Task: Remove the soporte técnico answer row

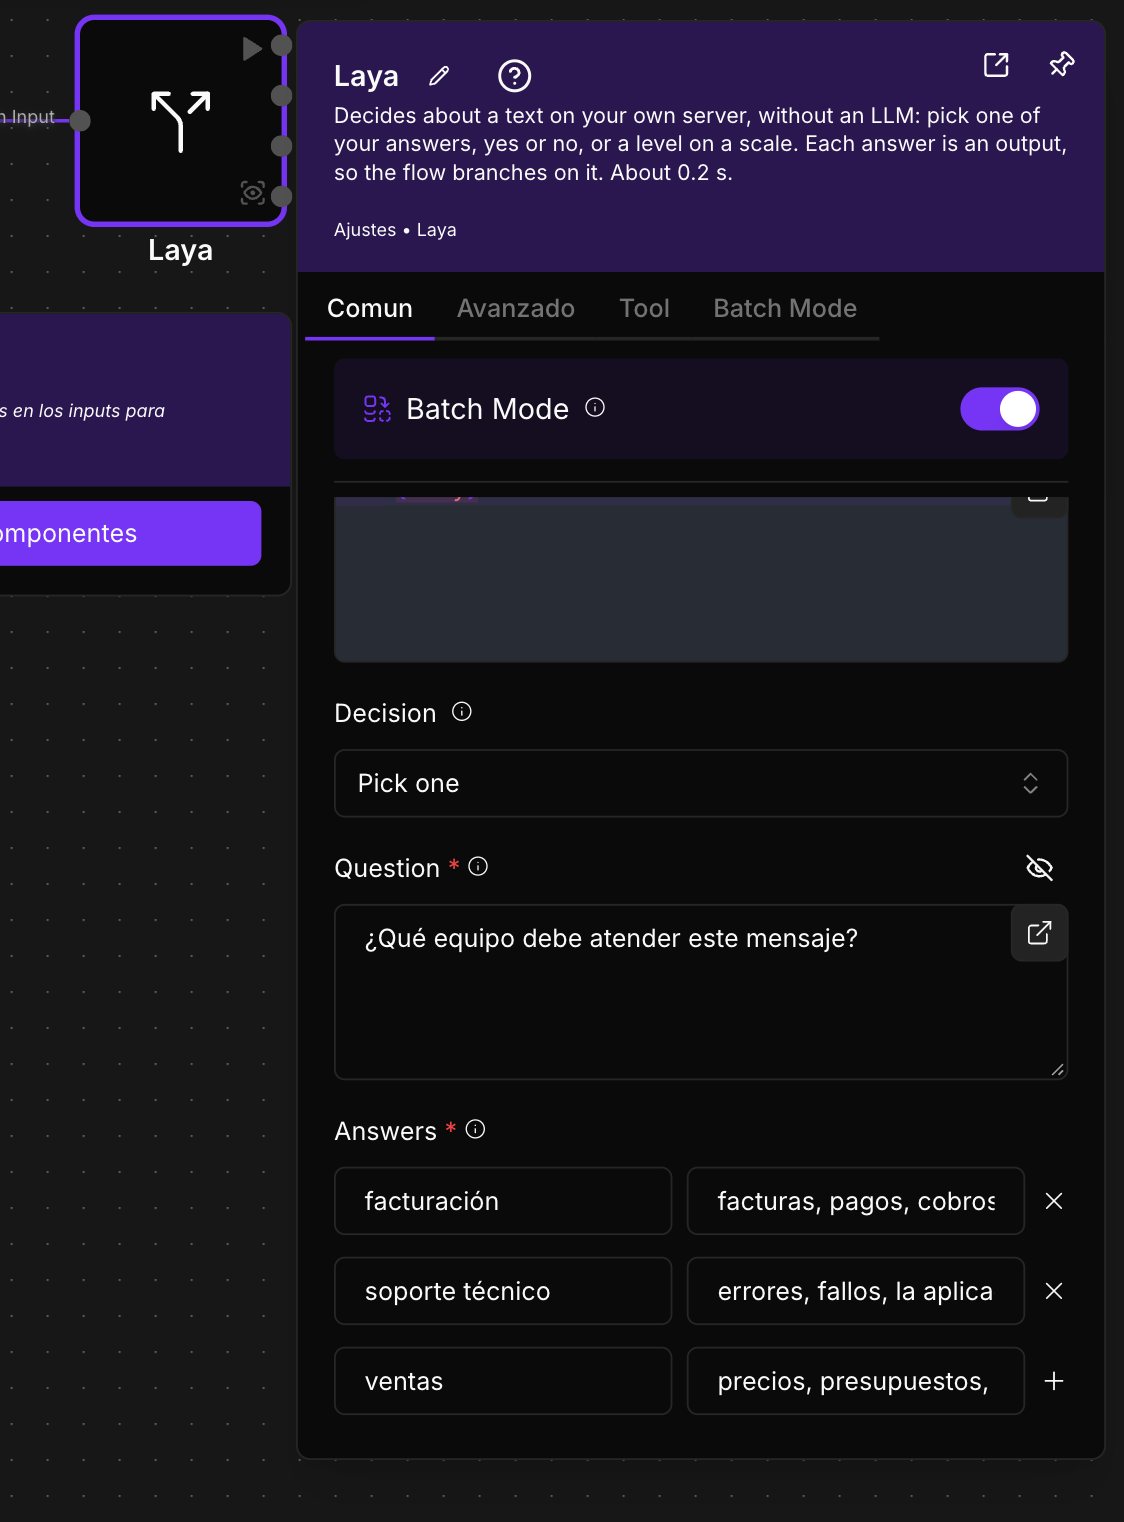Action: click(1054, 1291)
